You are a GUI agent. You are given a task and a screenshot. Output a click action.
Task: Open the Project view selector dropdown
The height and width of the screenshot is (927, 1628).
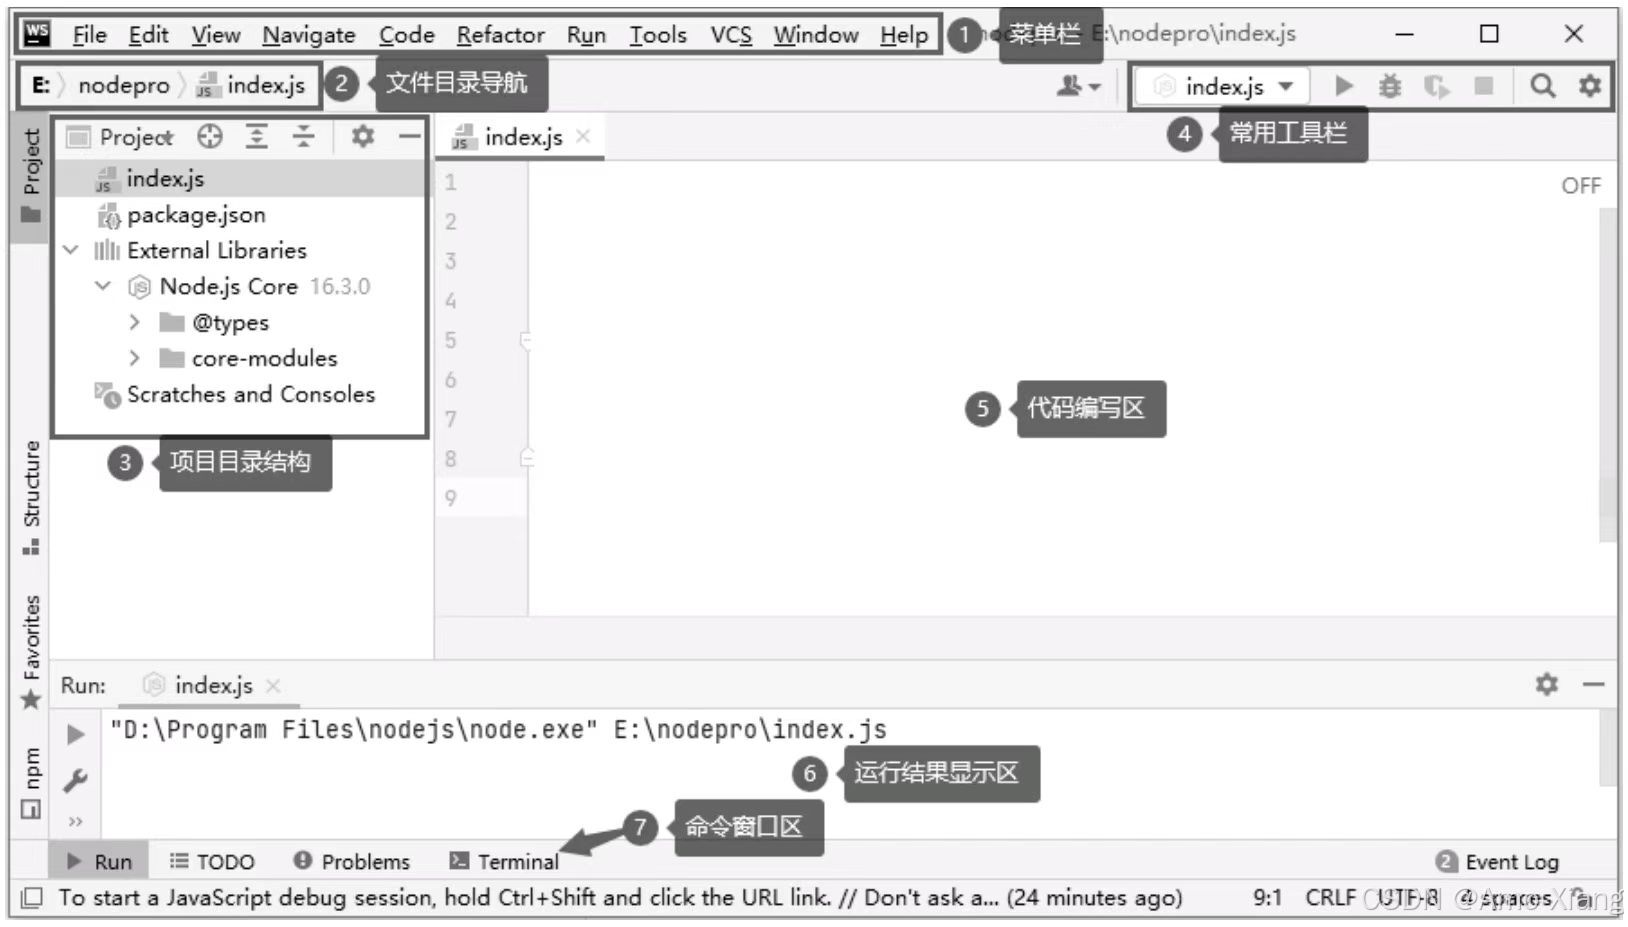click(119, 137)
